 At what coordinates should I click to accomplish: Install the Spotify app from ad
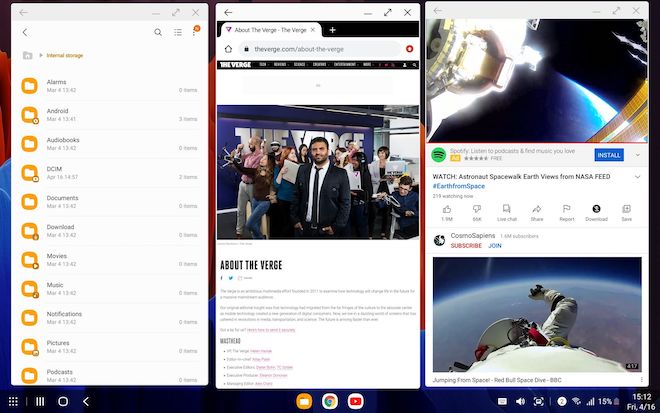[609, 155]
